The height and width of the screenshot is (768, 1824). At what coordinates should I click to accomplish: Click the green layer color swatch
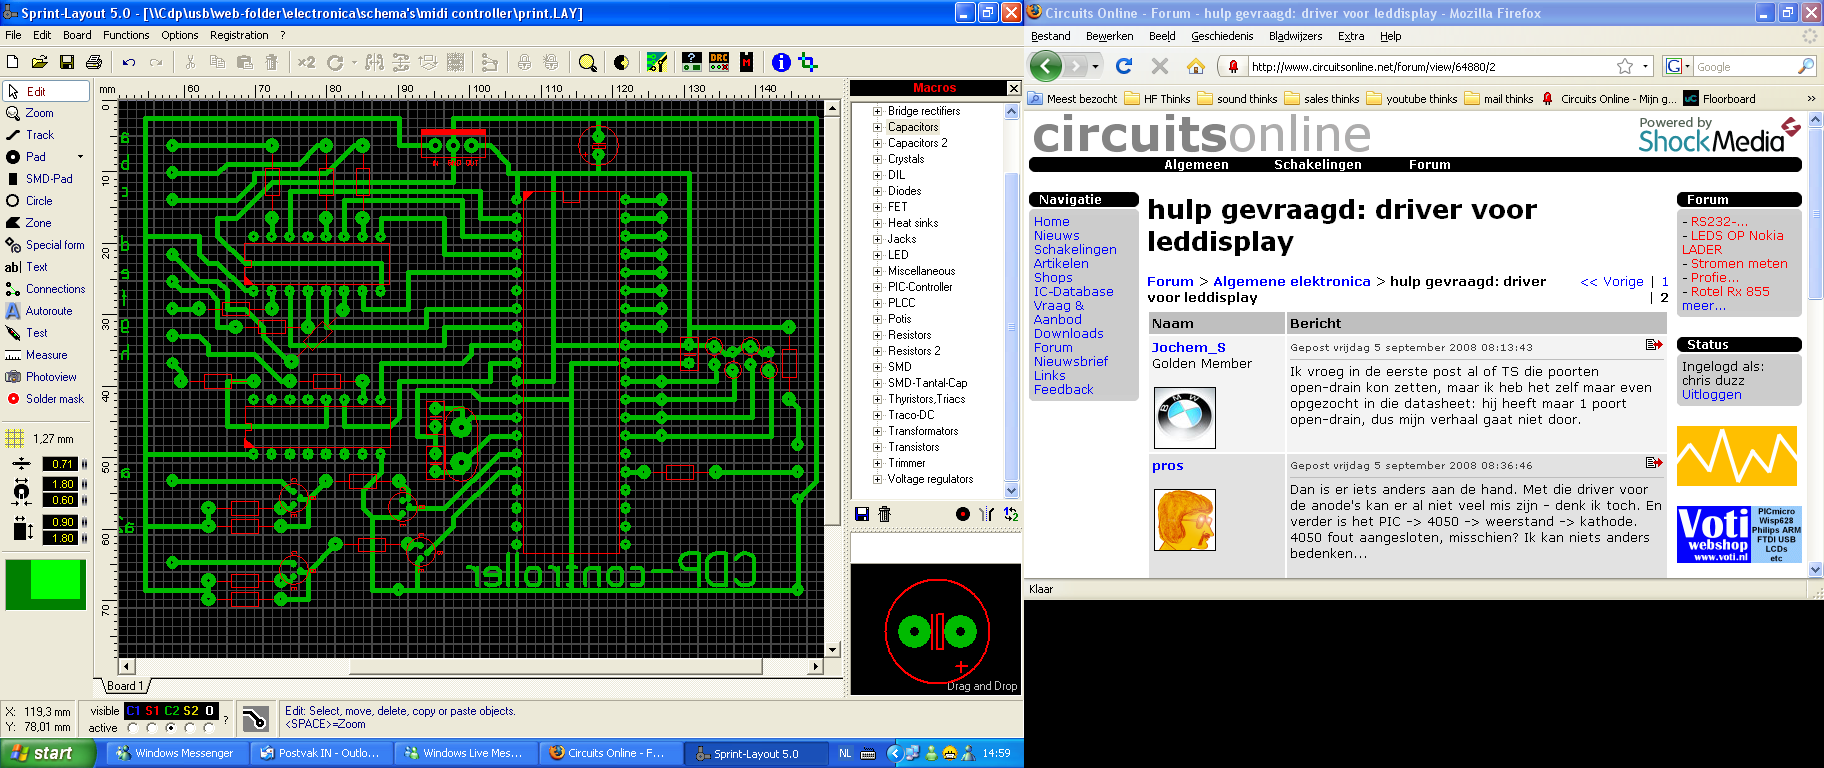46,584
